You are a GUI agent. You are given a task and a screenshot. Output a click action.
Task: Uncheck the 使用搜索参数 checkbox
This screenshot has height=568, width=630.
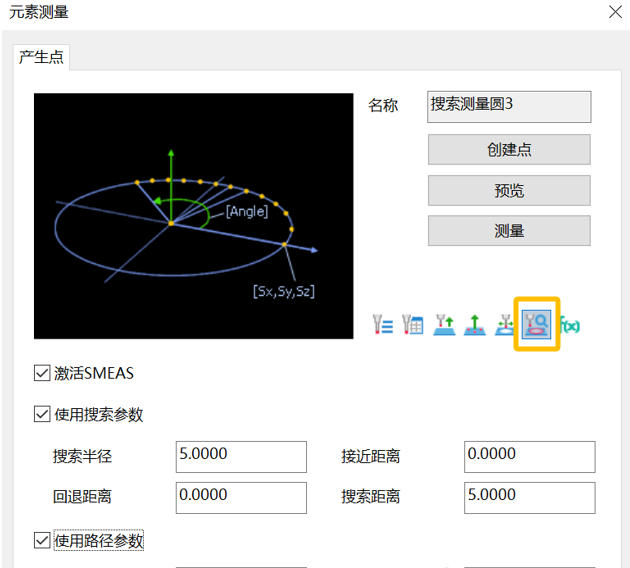(x=42, y=414)
